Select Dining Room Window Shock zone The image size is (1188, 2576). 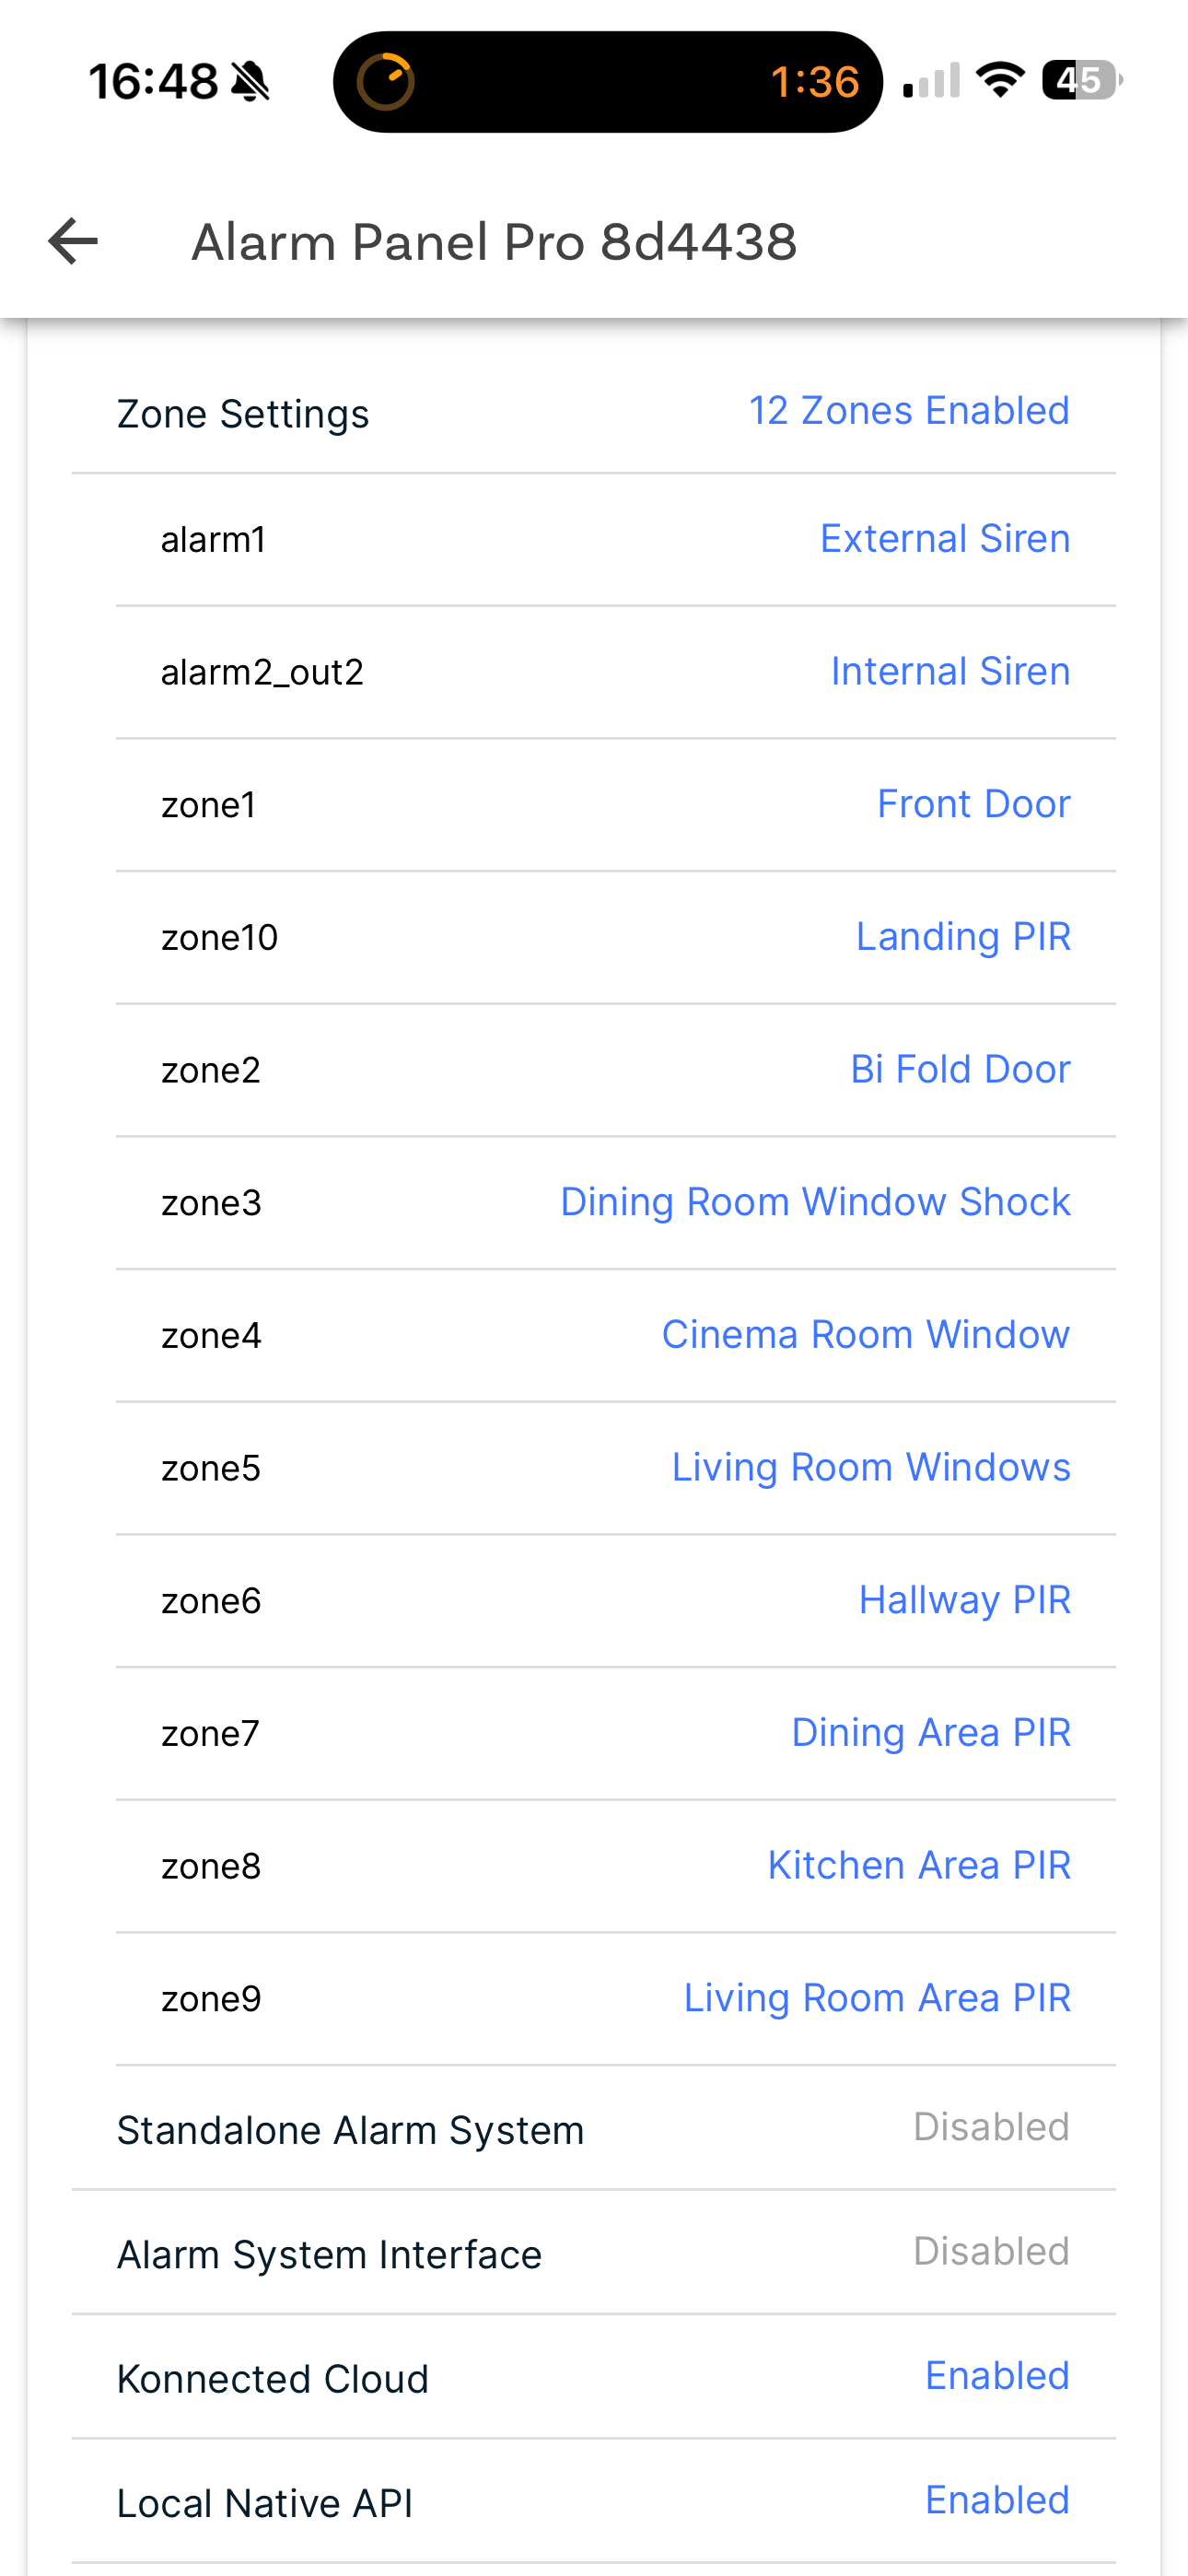tap(814, 1202)
